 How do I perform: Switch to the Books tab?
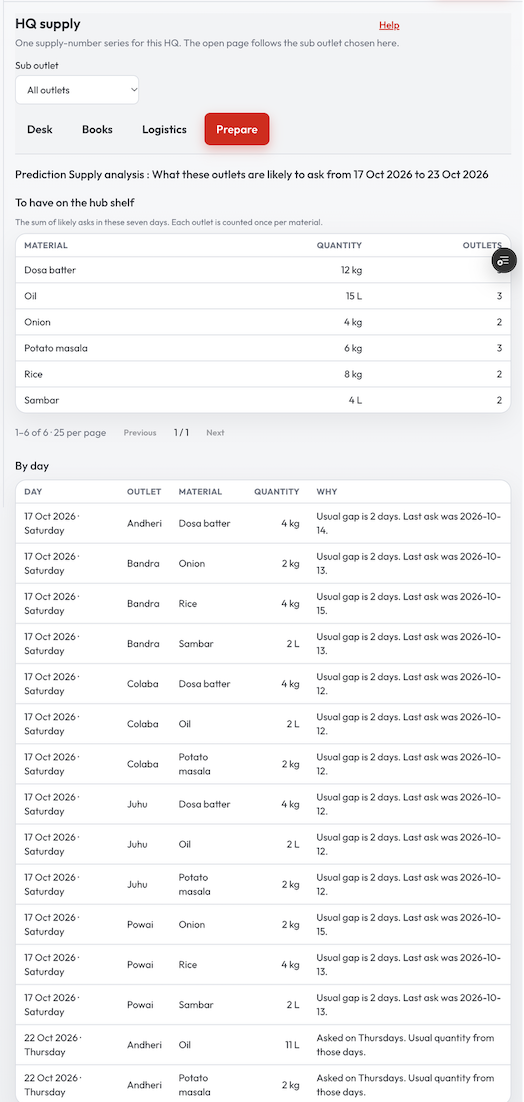point(97,129)
